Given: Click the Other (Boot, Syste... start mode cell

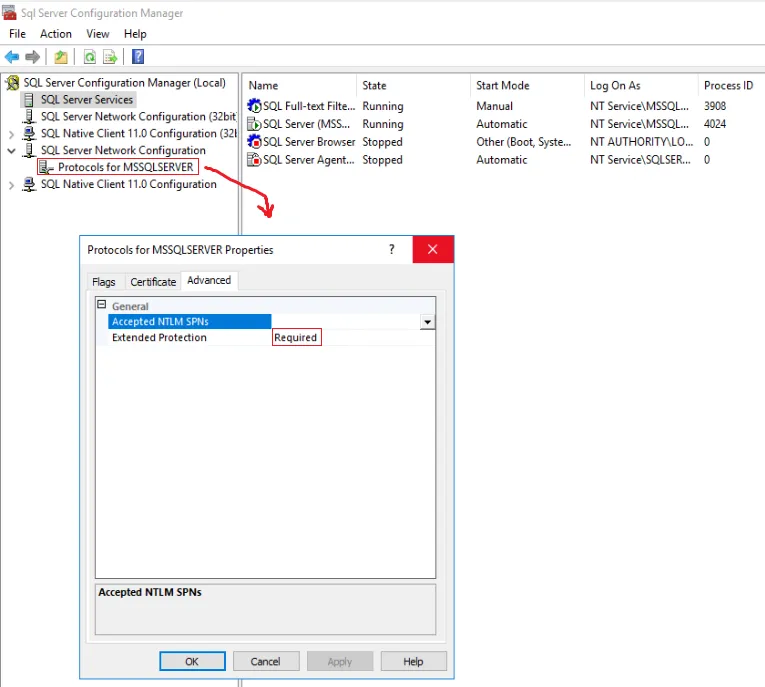Looking at the screenshot, I should [523, 142].
